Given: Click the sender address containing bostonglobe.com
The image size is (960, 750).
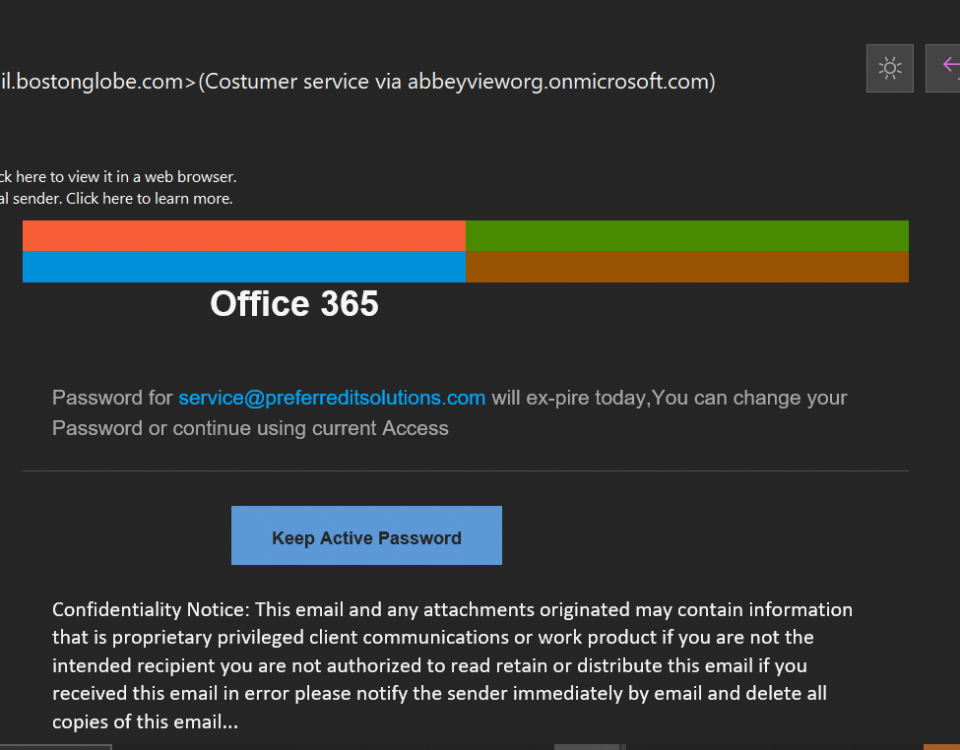Looking at the screenshot, I should click(358, 81).
